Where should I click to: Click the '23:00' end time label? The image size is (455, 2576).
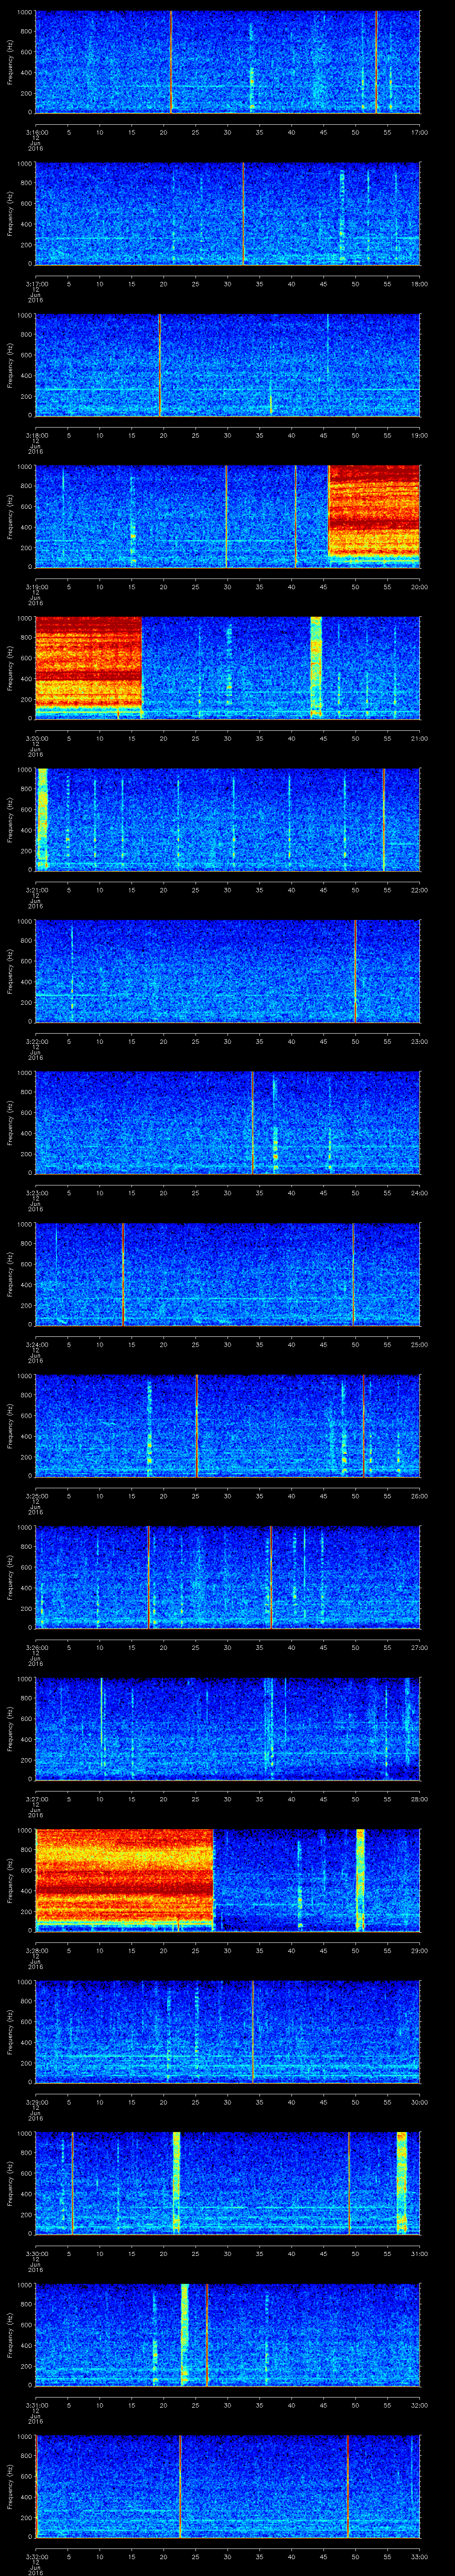point(419,1041)
